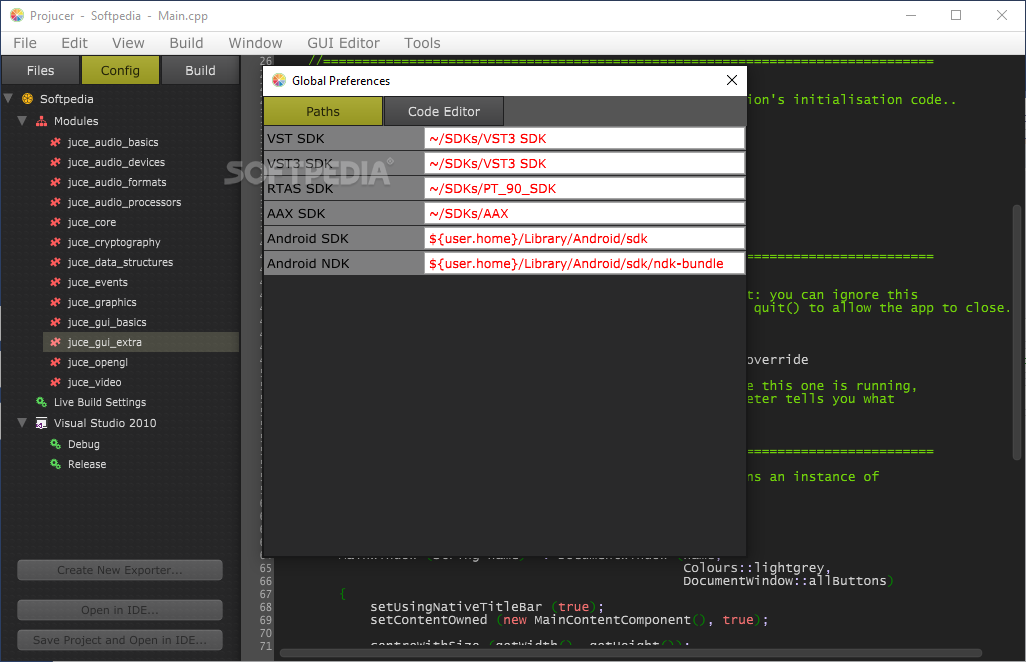Viewport: 1026px width, 662px height.
Task: Close the Global Preferences dialog
Action: pyautogui.click(x=732, y=80)
